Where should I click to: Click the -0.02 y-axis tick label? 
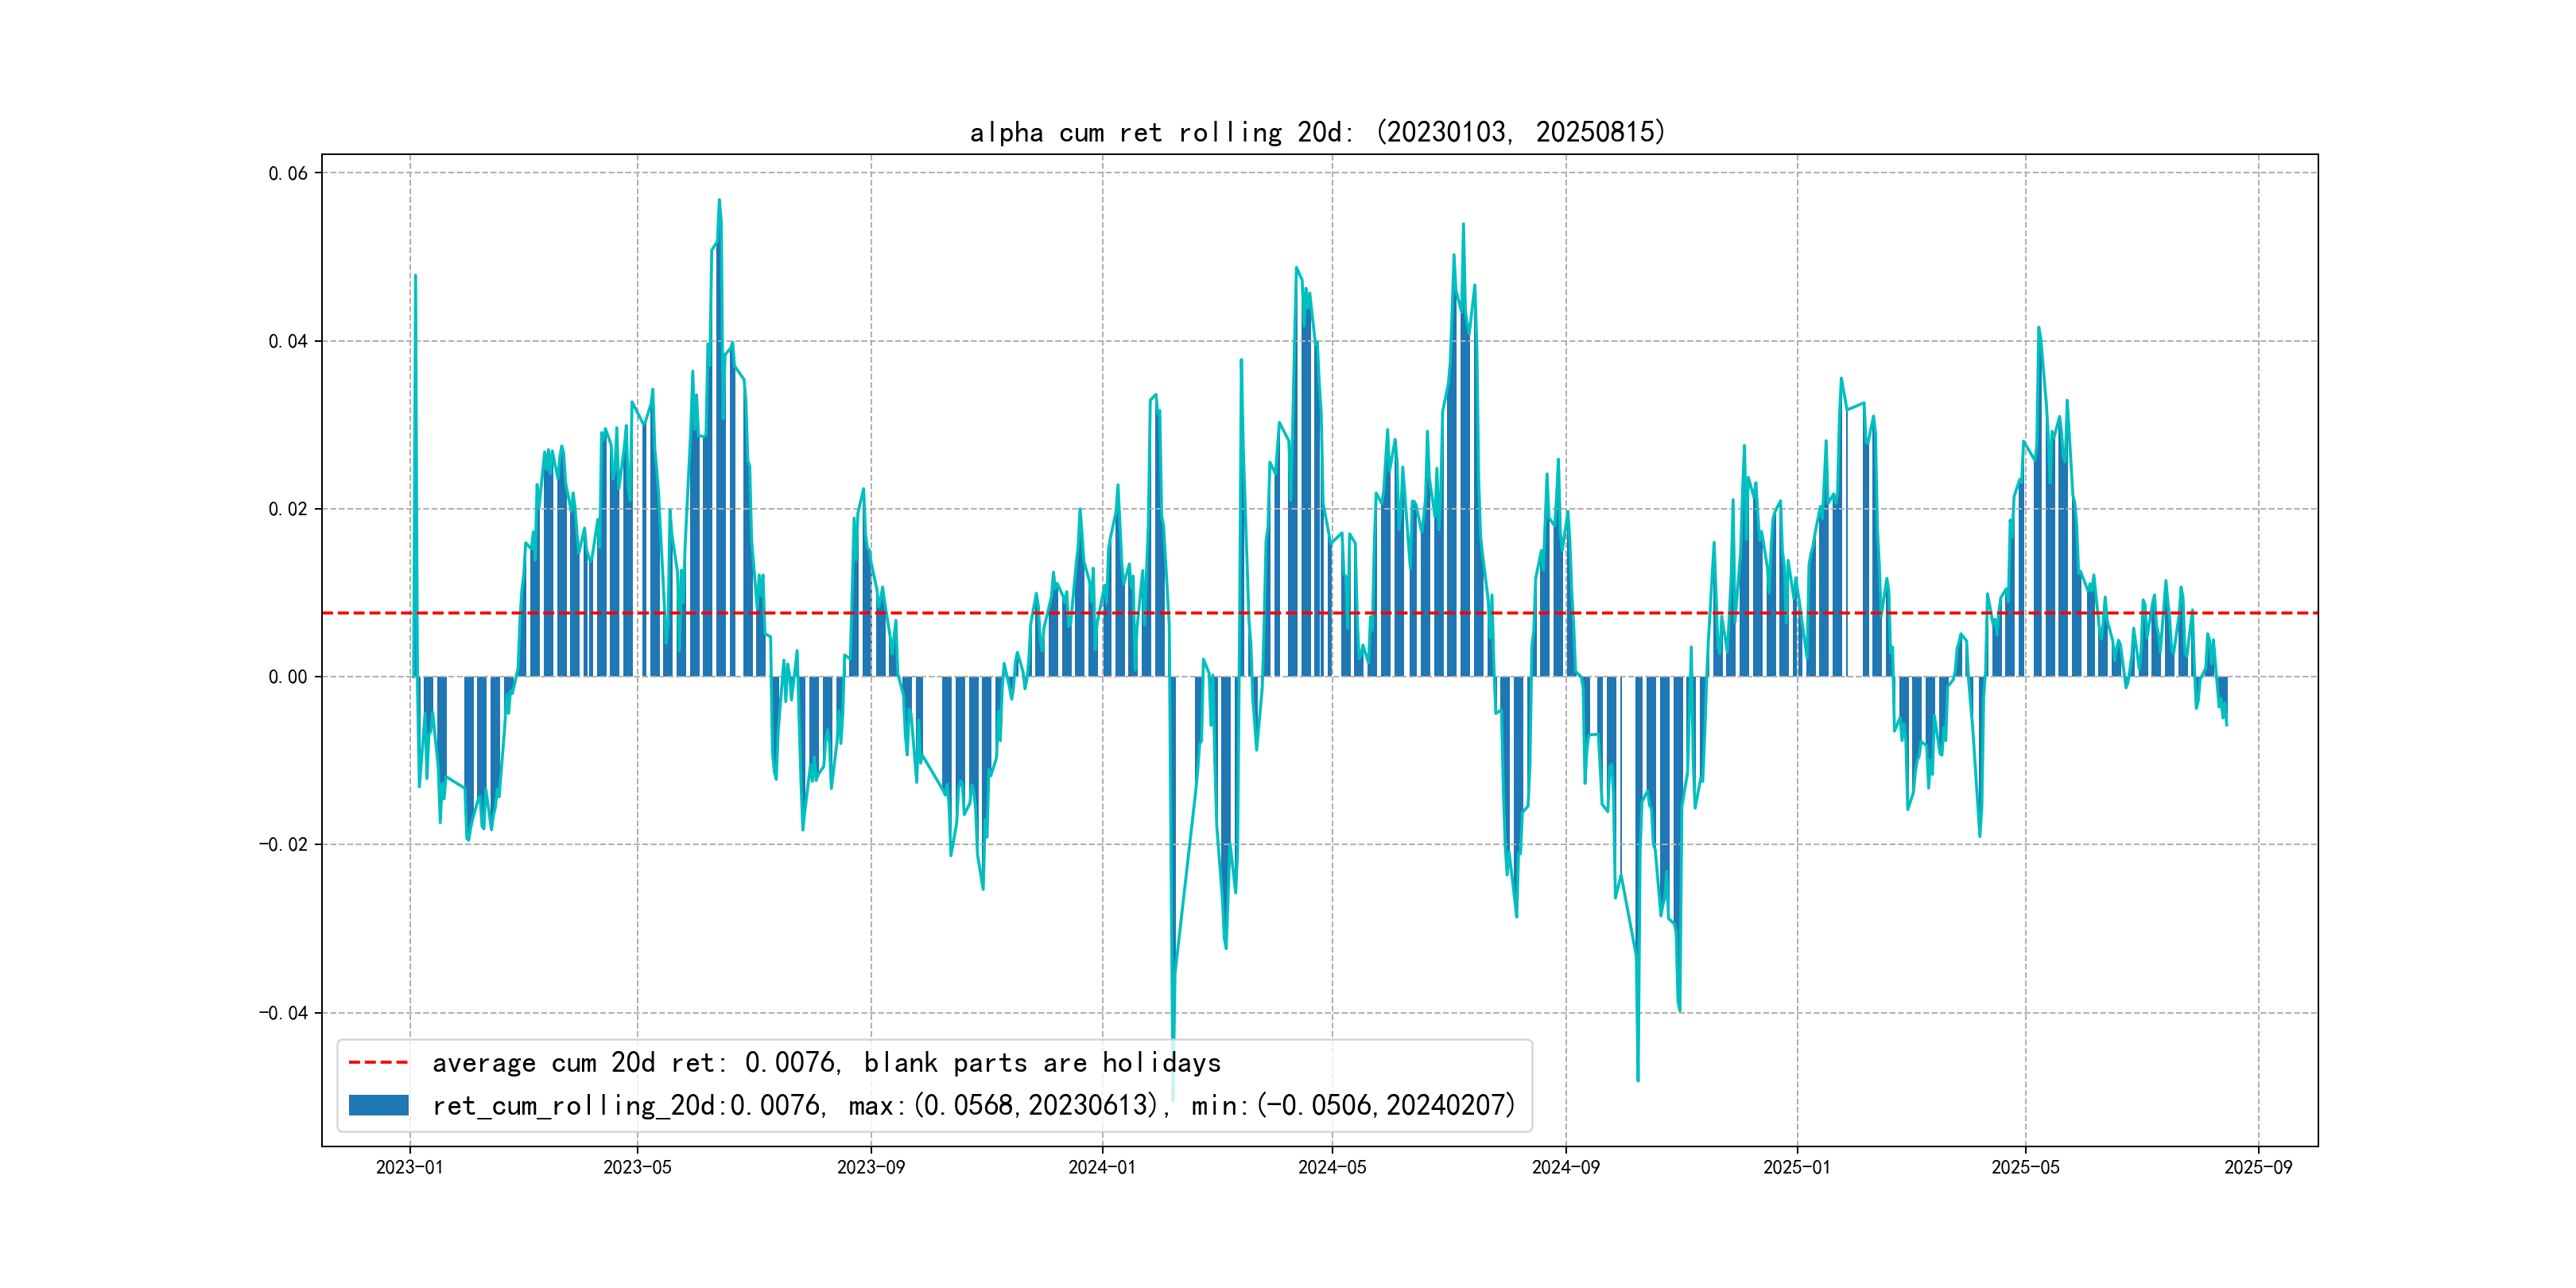tap(283, 845)
